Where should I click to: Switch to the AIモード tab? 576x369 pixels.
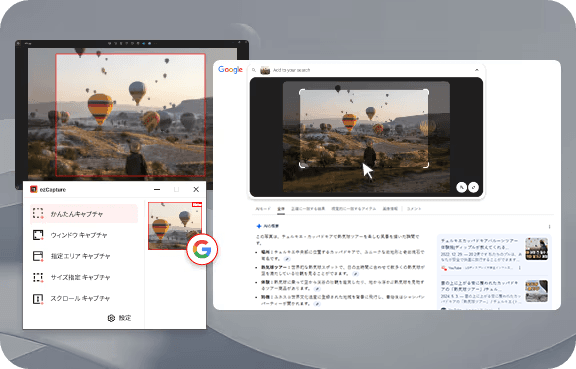(x=263, y=209)
